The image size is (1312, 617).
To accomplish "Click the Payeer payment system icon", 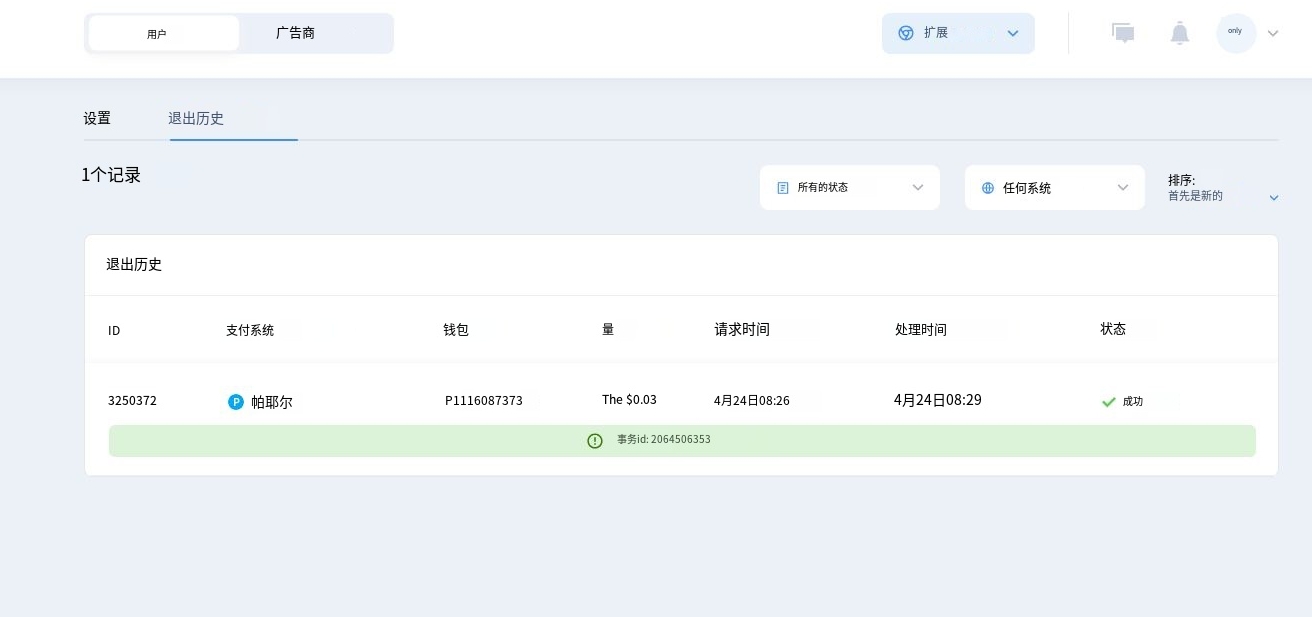I will pyautogui.click(x=236, y=402).
